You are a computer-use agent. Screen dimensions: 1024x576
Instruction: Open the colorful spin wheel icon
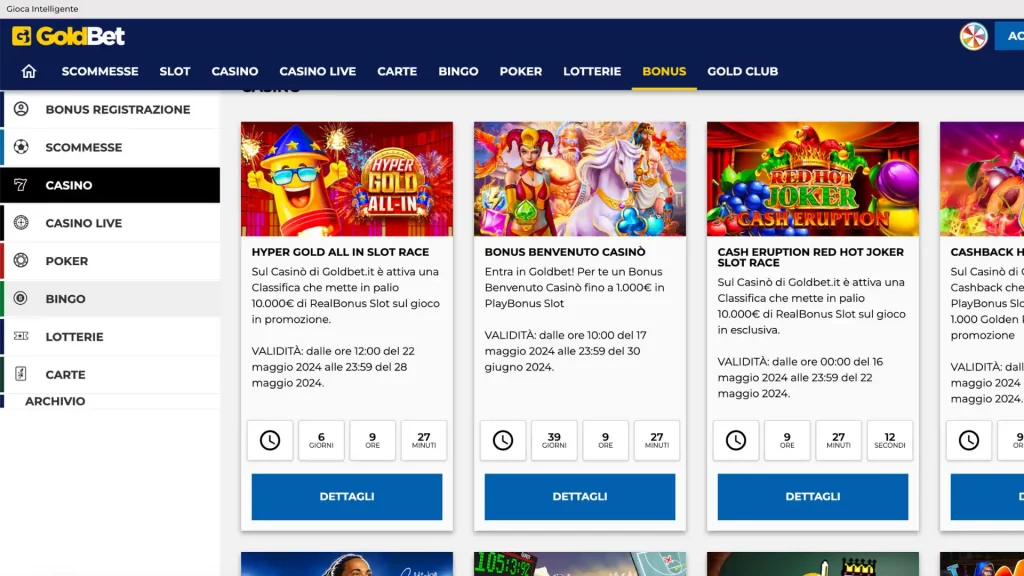[973, 36]
